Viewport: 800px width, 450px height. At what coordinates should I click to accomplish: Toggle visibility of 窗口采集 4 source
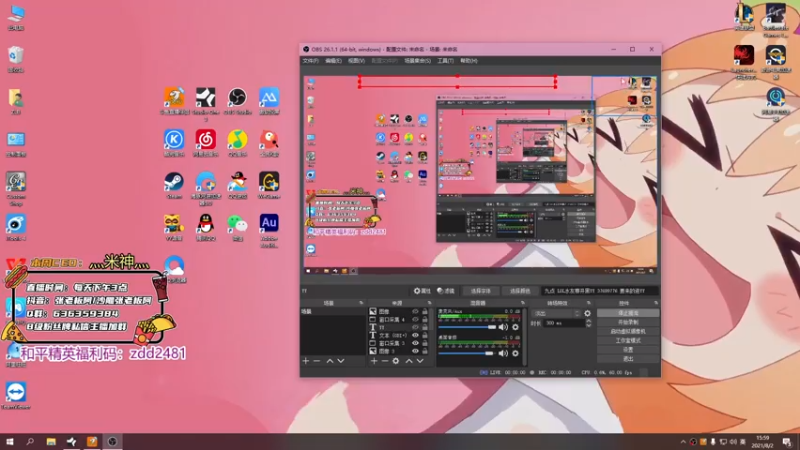point(415,319)
